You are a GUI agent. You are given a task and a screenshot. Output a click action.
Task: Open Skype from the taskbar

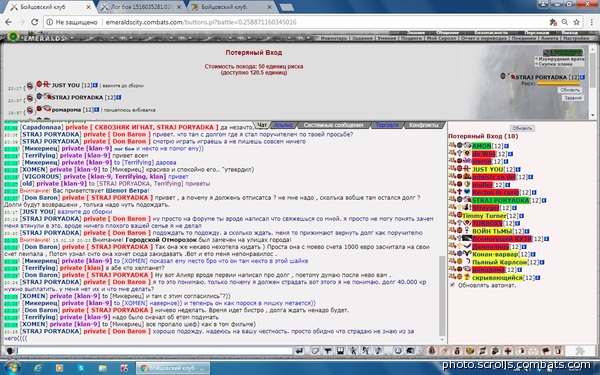[81, 368]
